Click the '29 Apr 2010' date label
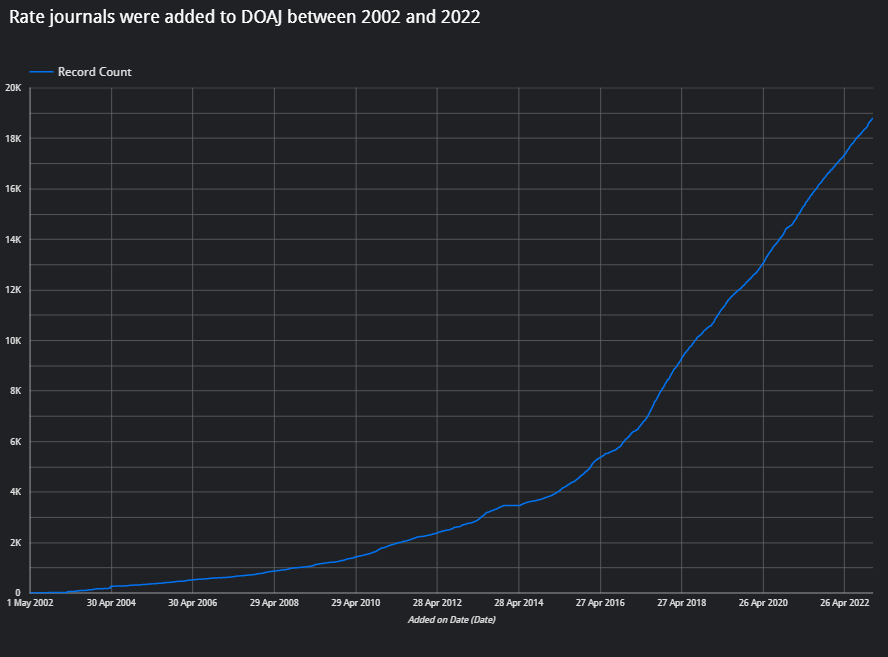The width and height of the screenshot is (888, 657). [355, 603]
